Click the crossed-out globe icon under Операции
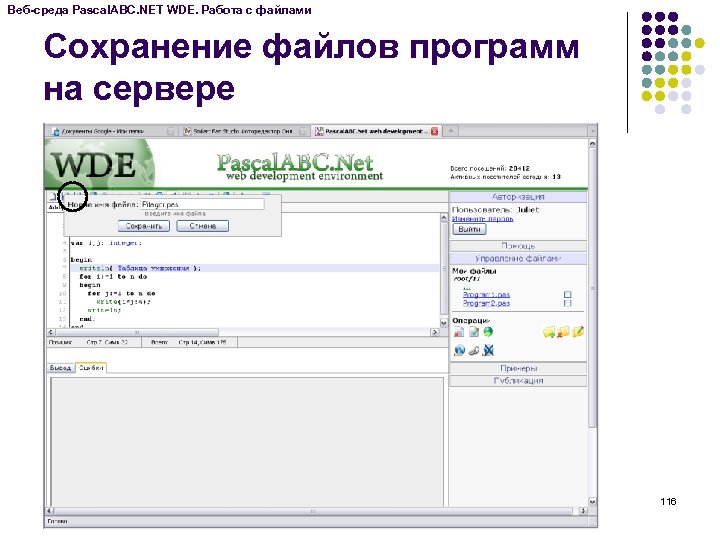Image resolution: width=720 pixels, height=540 pixels. pyautogui.click(x=489, y=350)
